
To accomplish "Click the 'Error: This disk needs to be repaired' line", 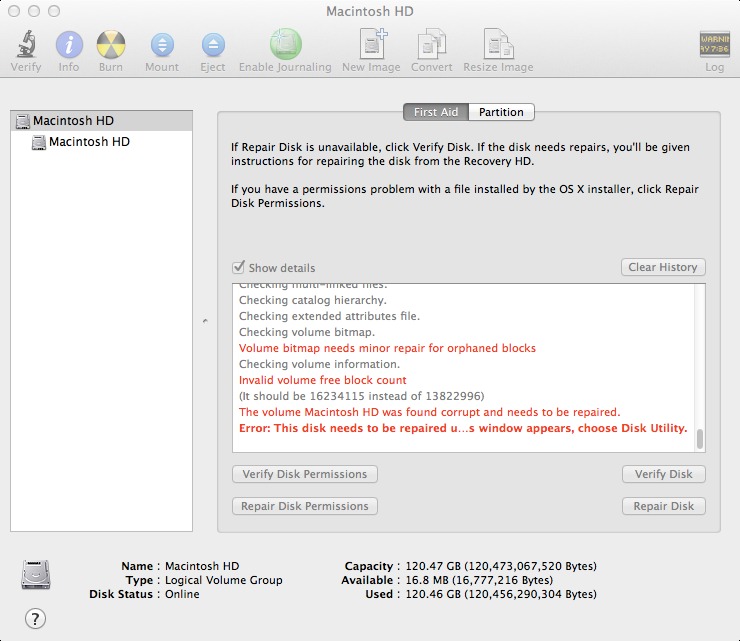I will click(463, 428).
